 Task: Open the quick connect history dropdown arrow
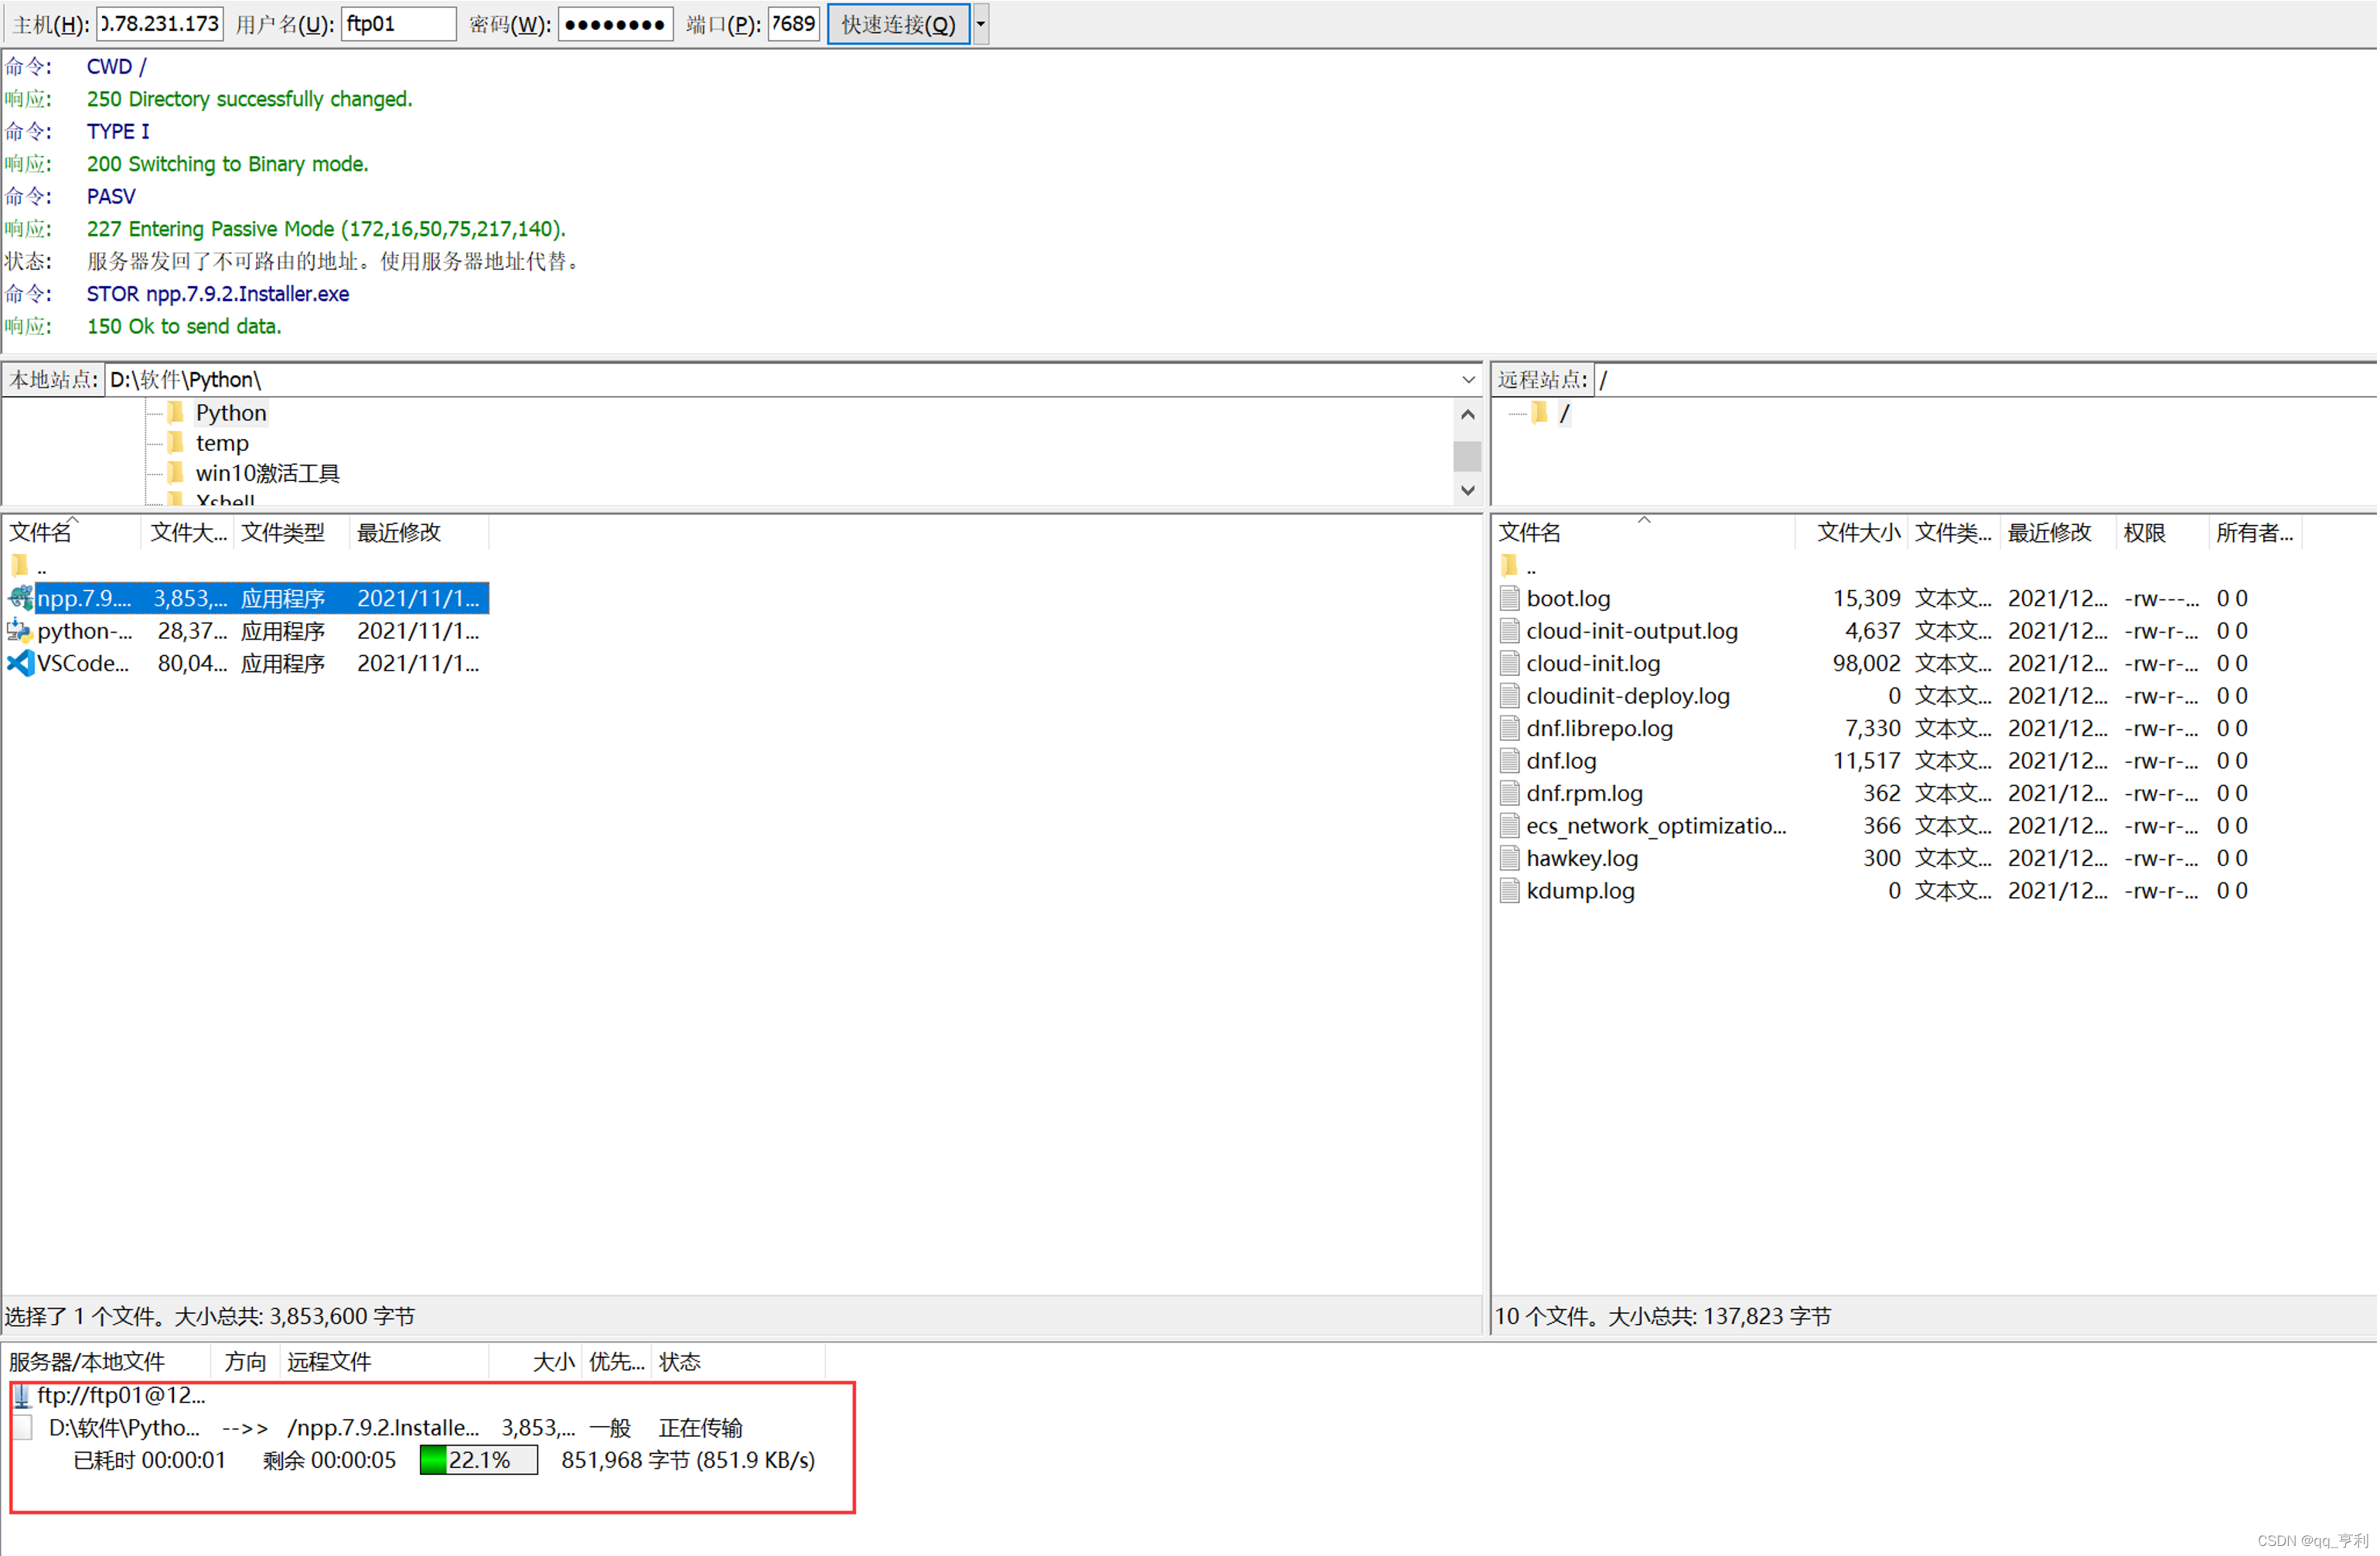982,24
